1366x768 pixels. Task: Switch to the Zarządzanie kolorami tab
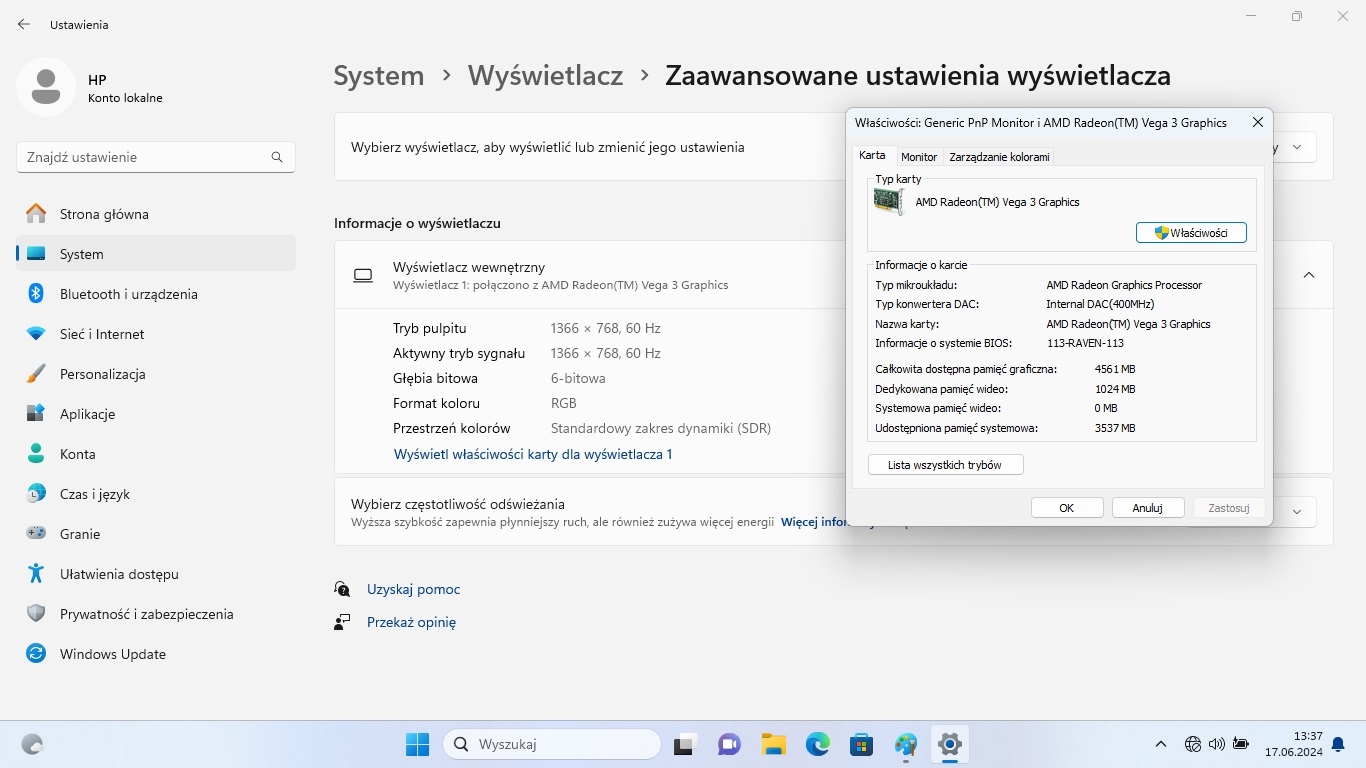[x=999, y=157]
